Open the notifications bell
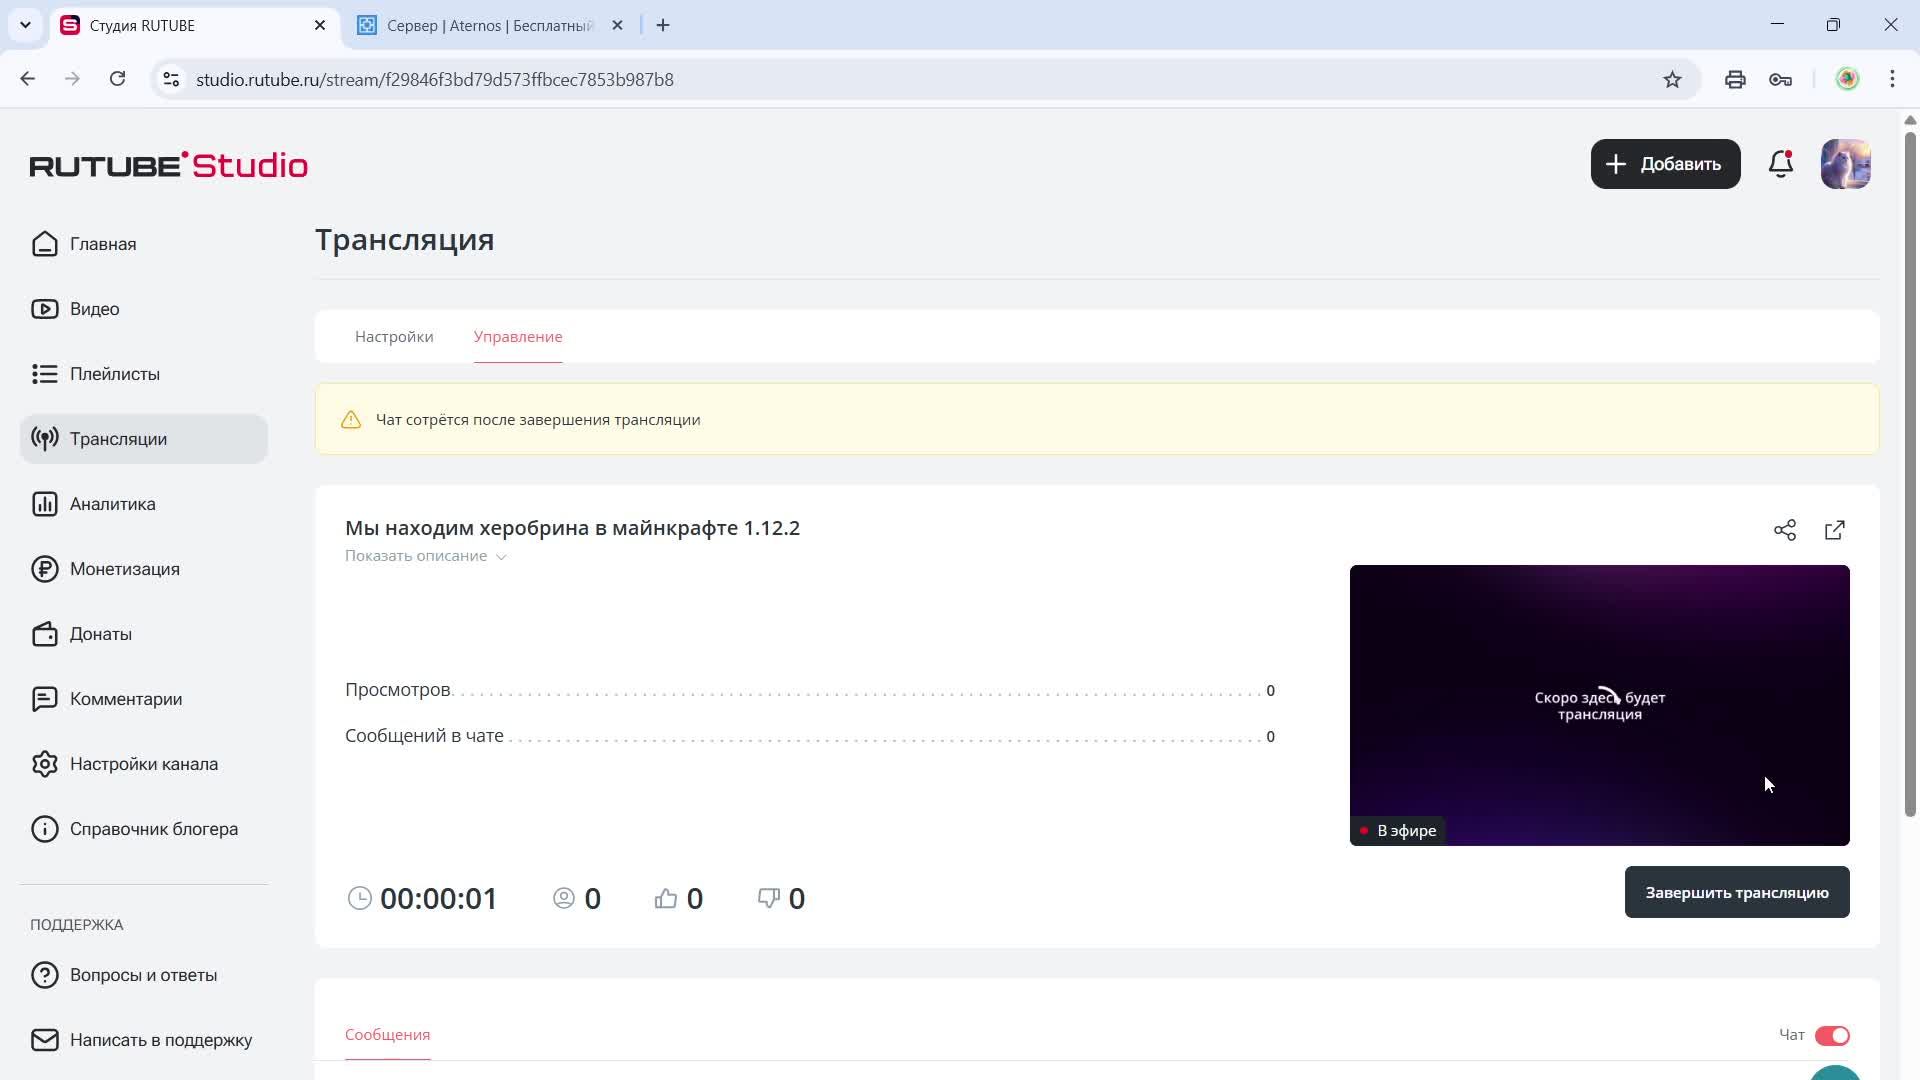 pyautogui.click(x=1781, y=164)
